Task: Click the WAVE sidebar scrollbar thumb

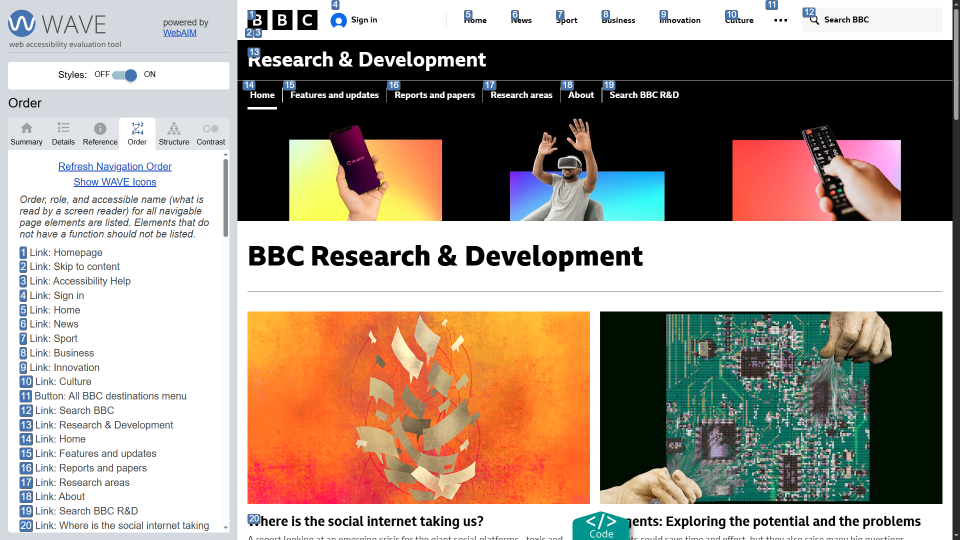Action: [x=225, y=198]
